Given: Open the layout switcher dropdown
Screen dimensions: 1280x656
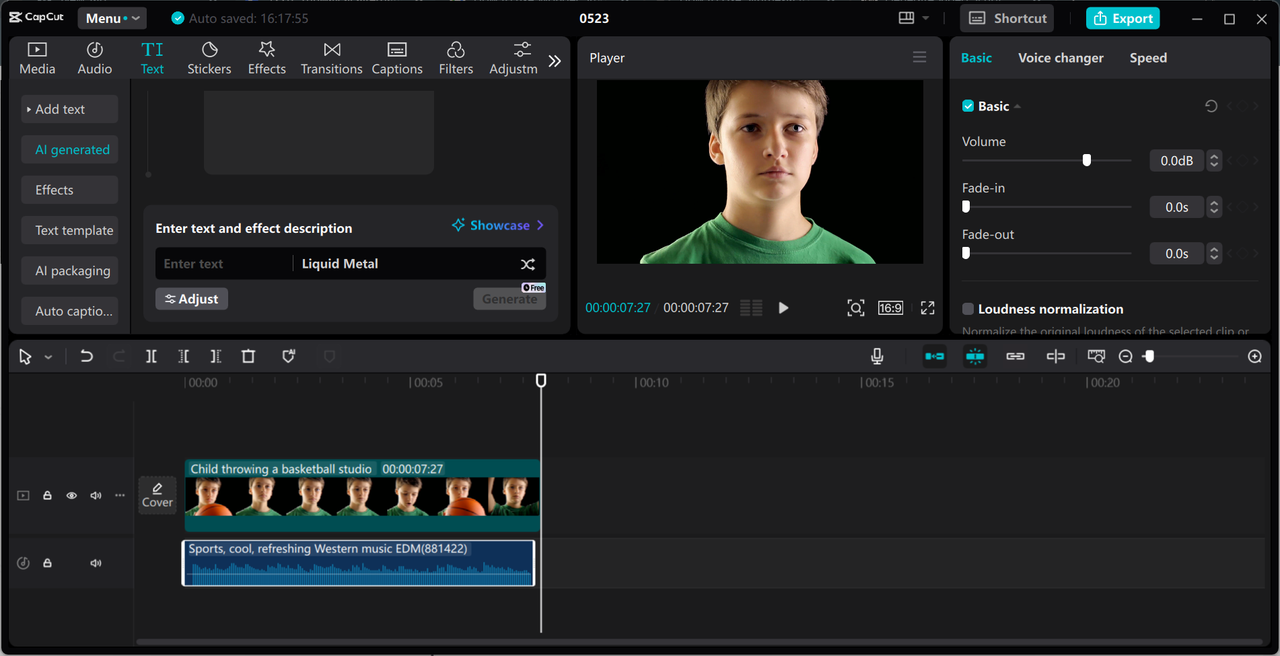Looking at the screenshot, I should coord(914,18).
